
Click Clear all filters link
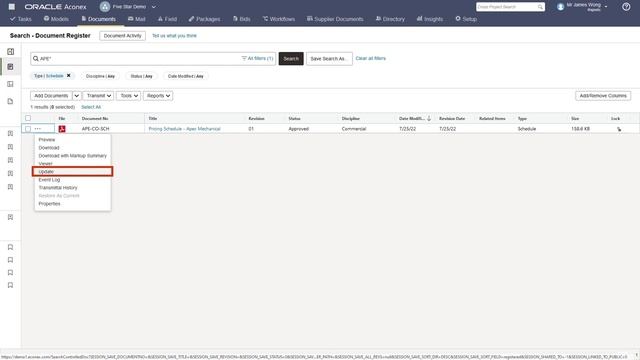tap(370, 58)
